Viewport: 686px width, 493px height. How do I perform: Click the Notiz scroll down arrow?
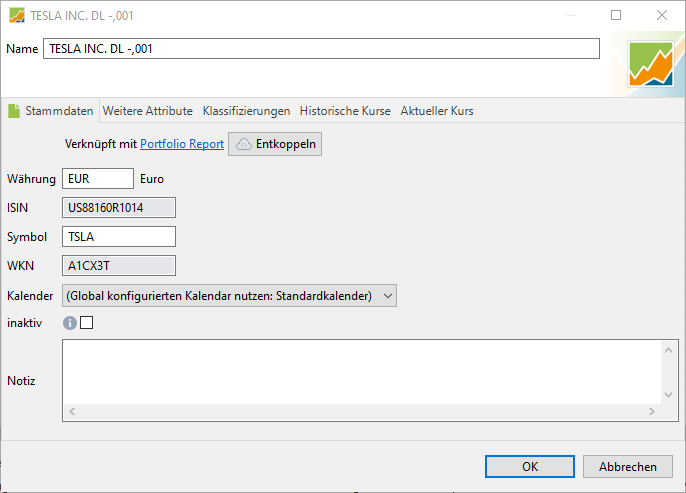(669, 395)
